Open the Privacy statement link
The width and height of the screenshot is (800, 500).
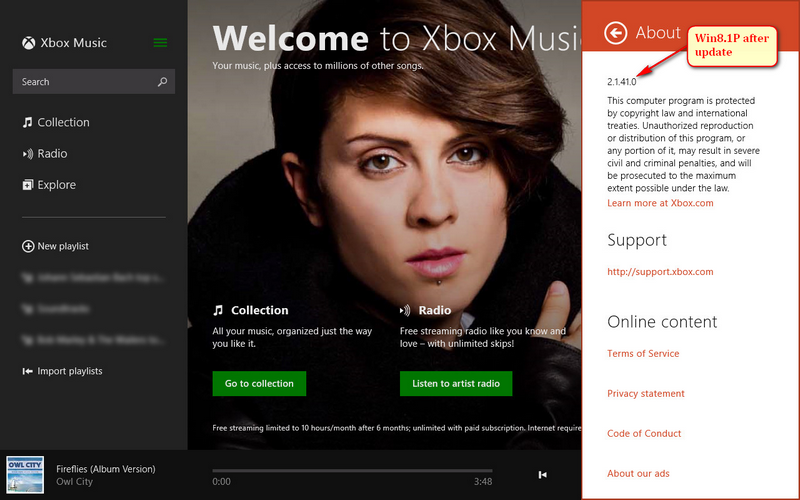pyautogui.click(x=646, y=394)
